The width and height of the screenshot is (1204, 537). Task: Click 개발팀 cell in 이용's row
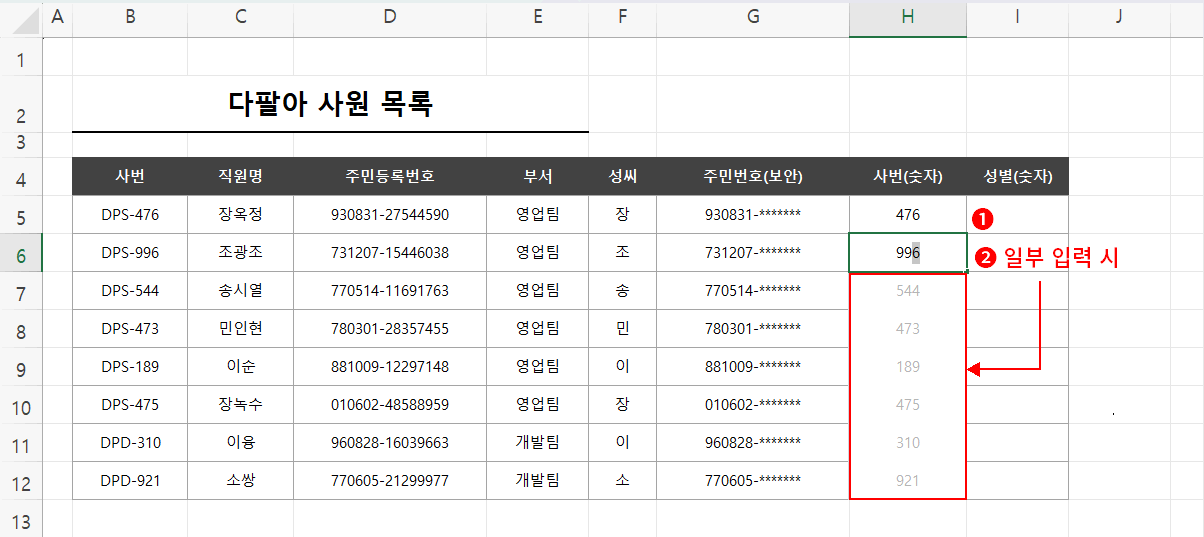pos(538,443)
